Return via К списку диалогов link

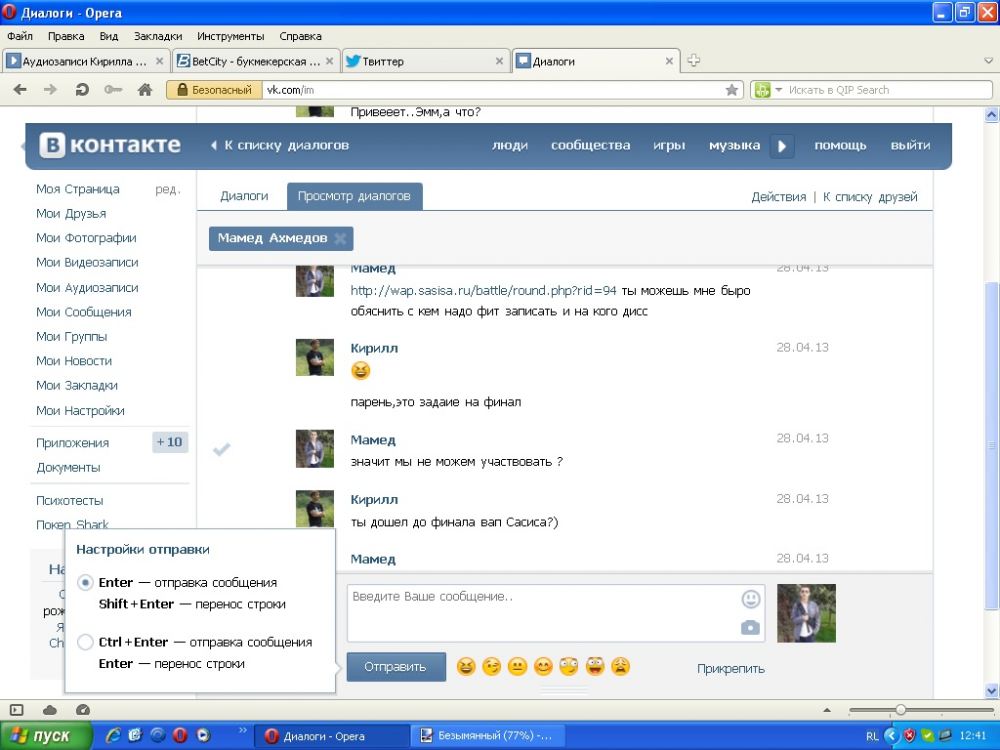pyautogui.click(x=280, y=145)
